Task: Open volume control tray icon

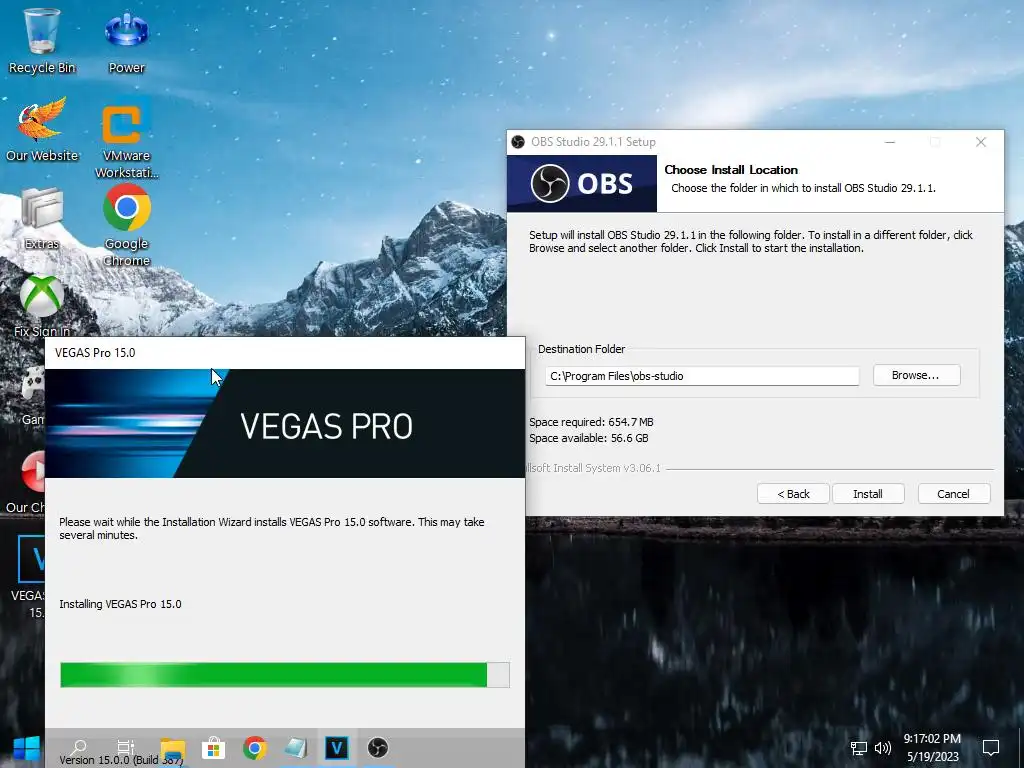Action: (883, 748)
